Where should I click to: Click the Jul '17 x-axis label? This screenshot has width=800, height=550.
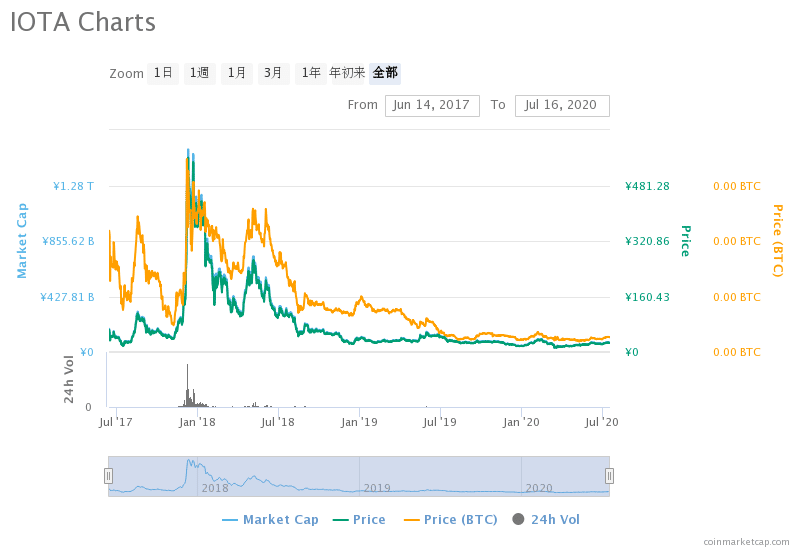116,422
